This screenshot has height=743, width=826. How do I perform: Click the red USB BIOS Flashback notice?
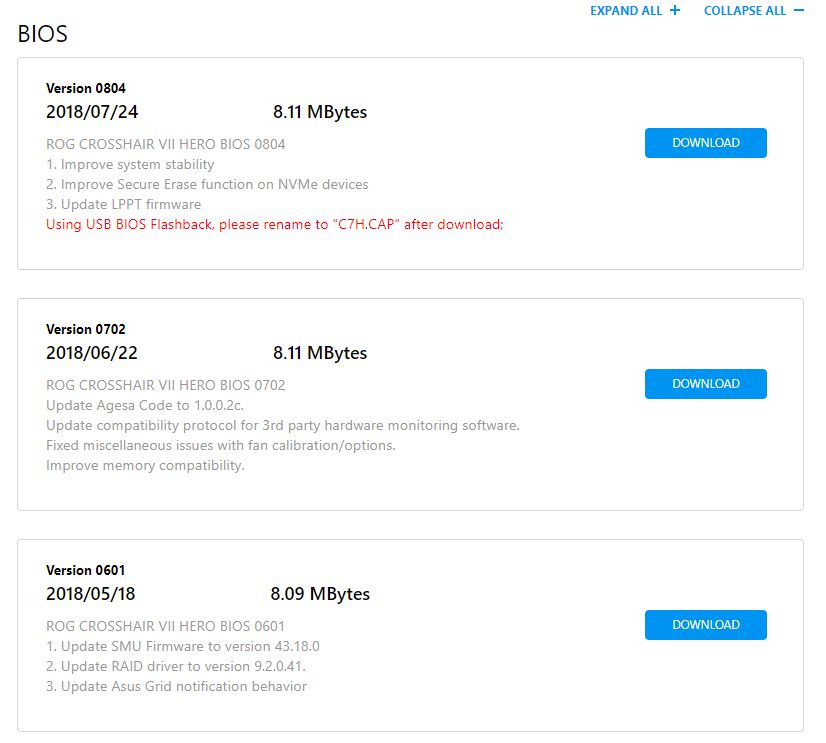(x=275, y=224)
